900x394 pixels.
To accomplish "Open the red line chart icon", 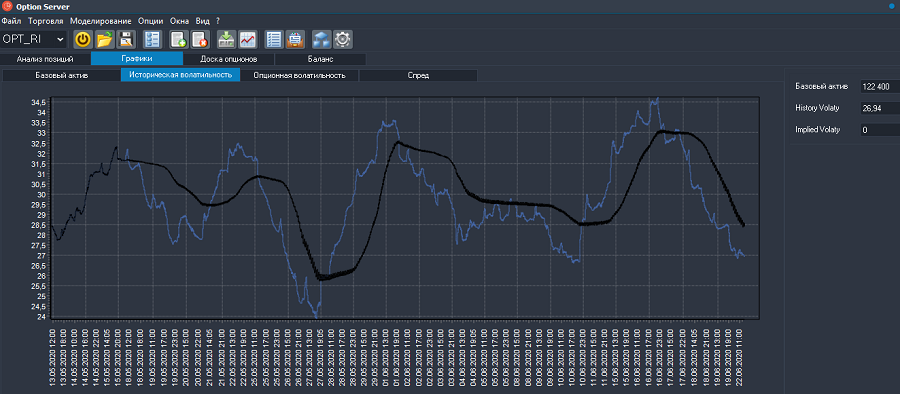I will pos(248,40).
